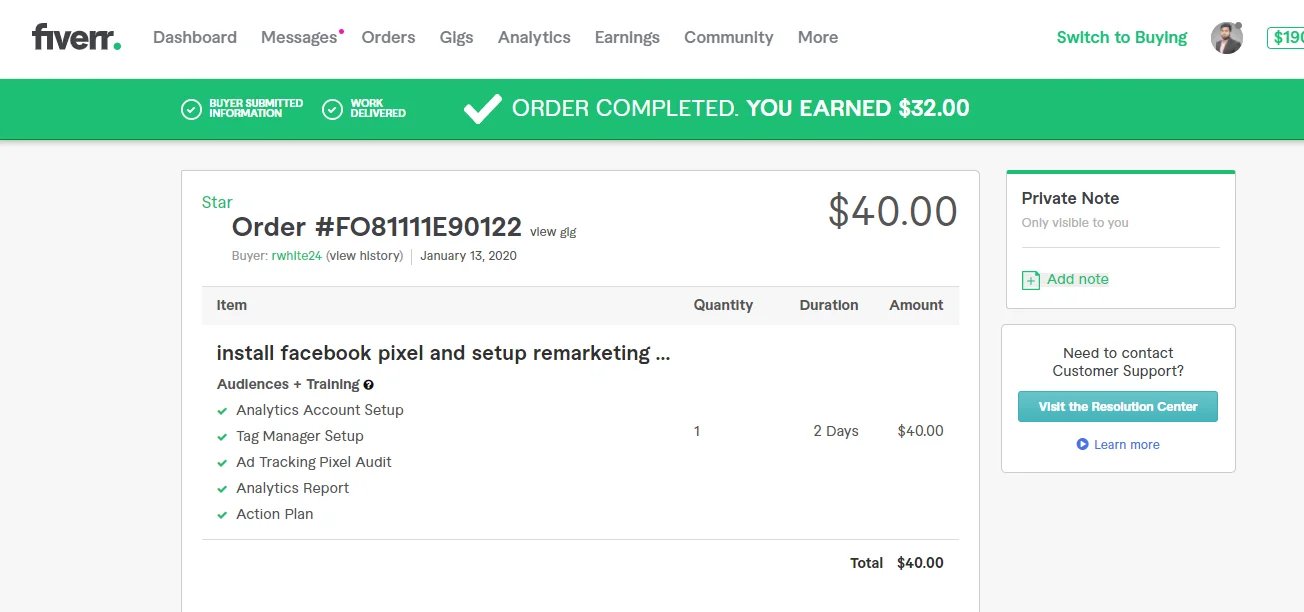Click the Learn more play icon
Image resolution: width=1304 pixels, height=612 pixels.
pyautogui.click(x=1082, y=444)
